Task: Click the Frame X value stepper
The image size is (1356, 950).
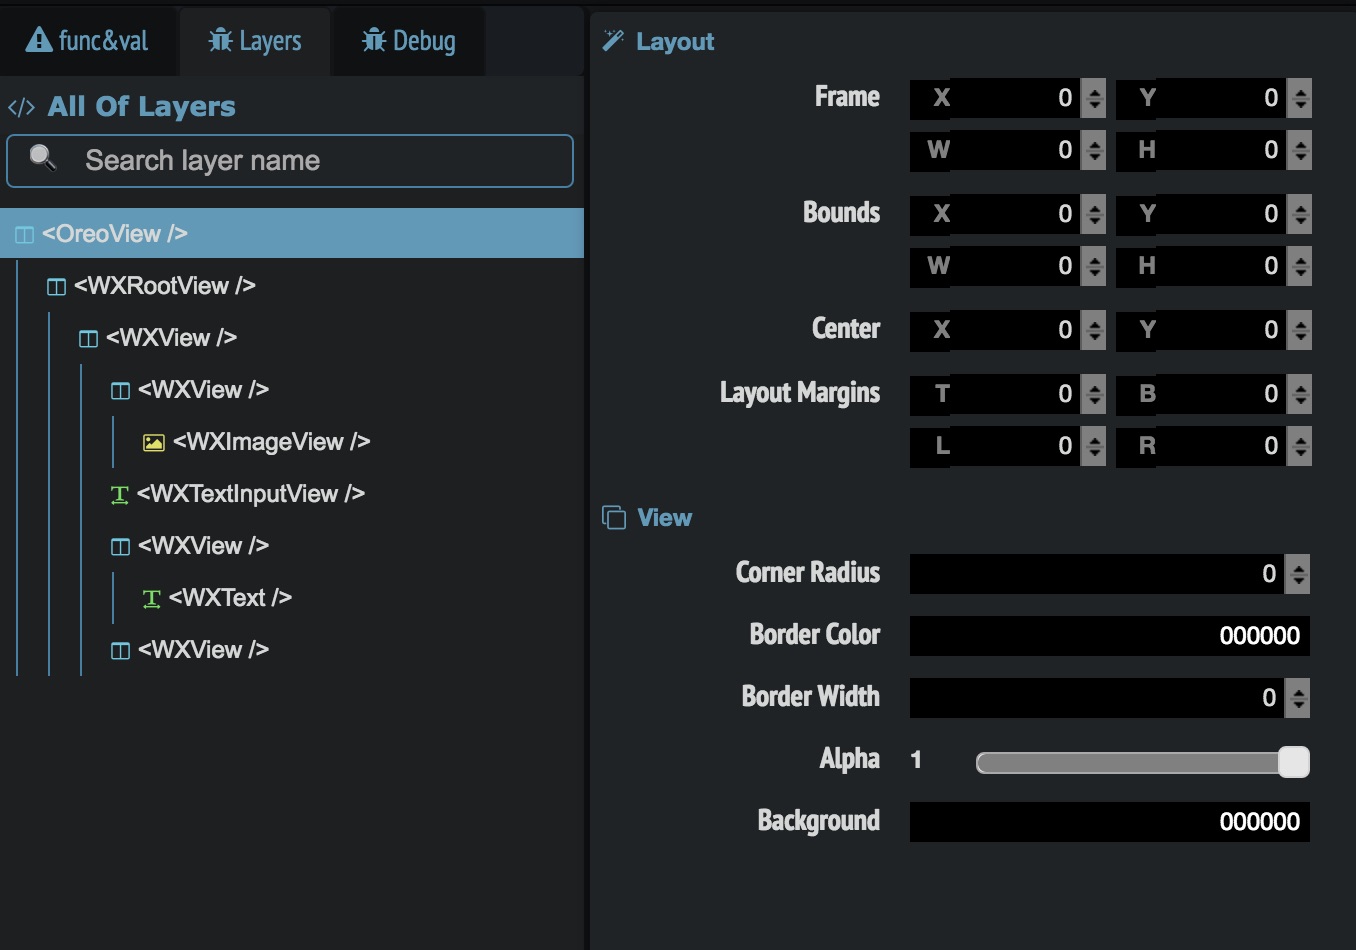Action: coord(1094,98)
